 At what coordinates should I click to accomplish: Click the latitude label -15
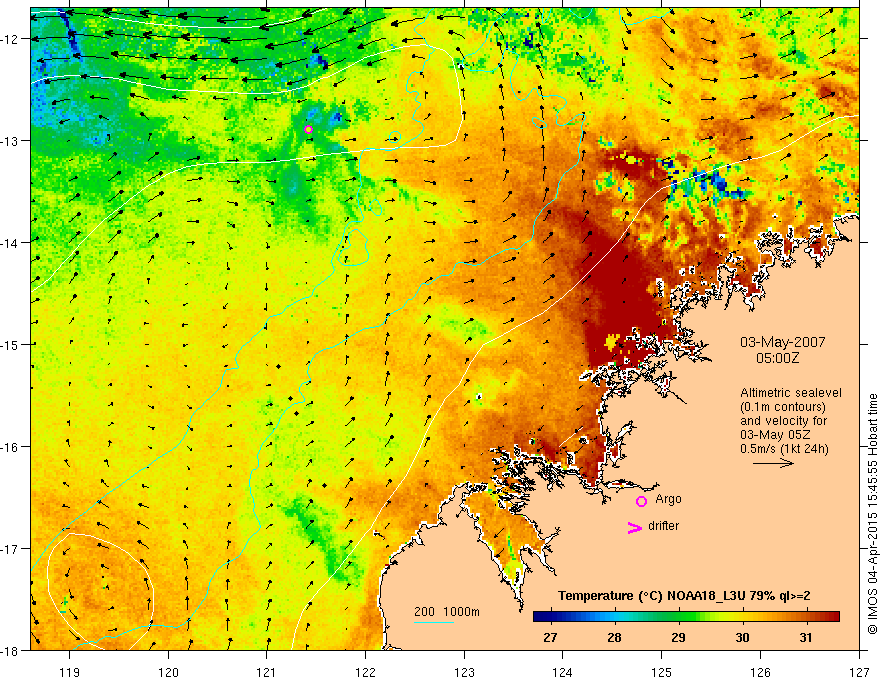[10, 344]
